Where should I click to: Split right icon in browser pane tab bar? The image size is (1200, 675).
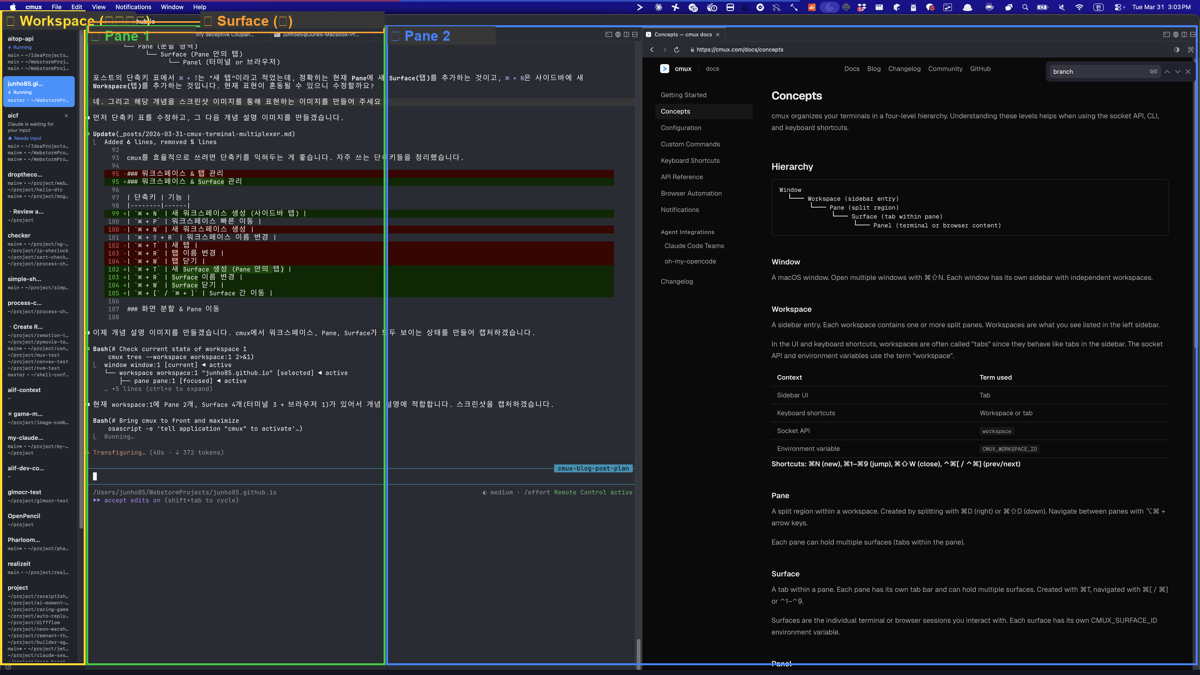coord(1184,34)
